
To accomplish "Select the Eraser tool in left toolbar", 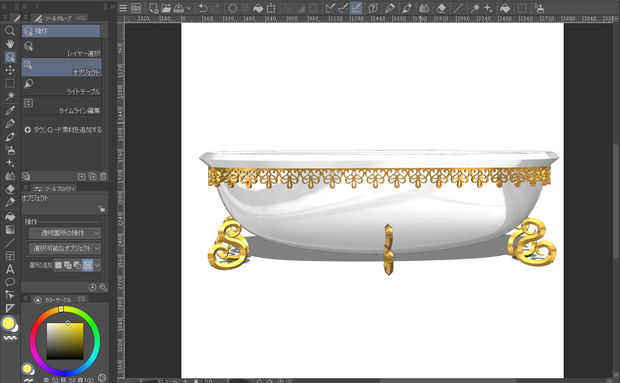I will 10,189.
